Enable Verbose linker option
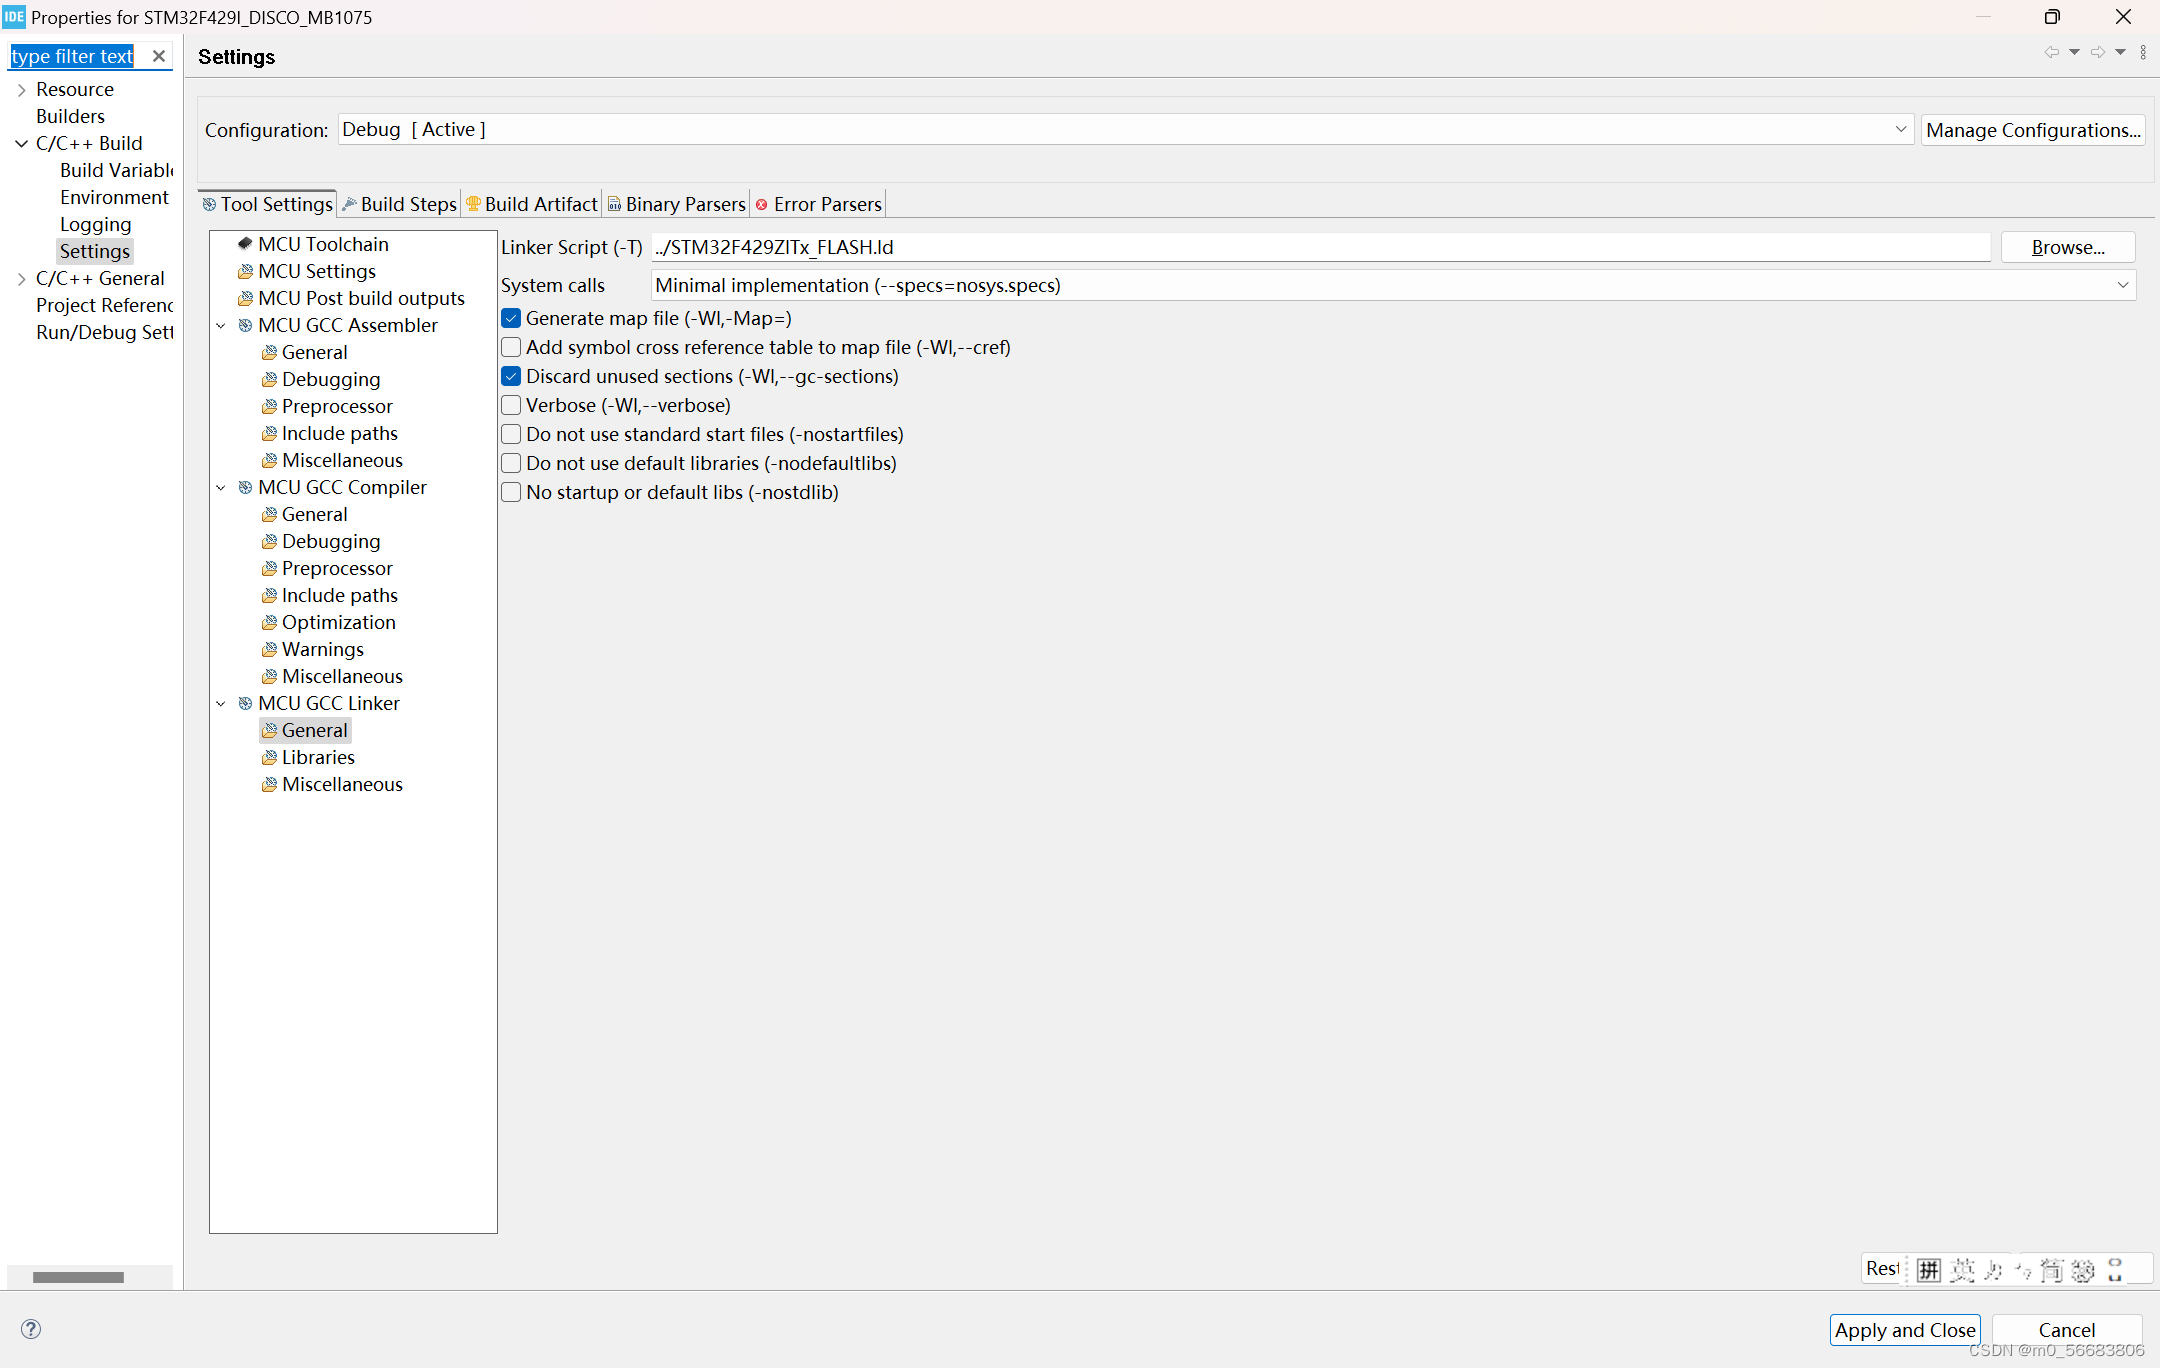 coord(511,405)
